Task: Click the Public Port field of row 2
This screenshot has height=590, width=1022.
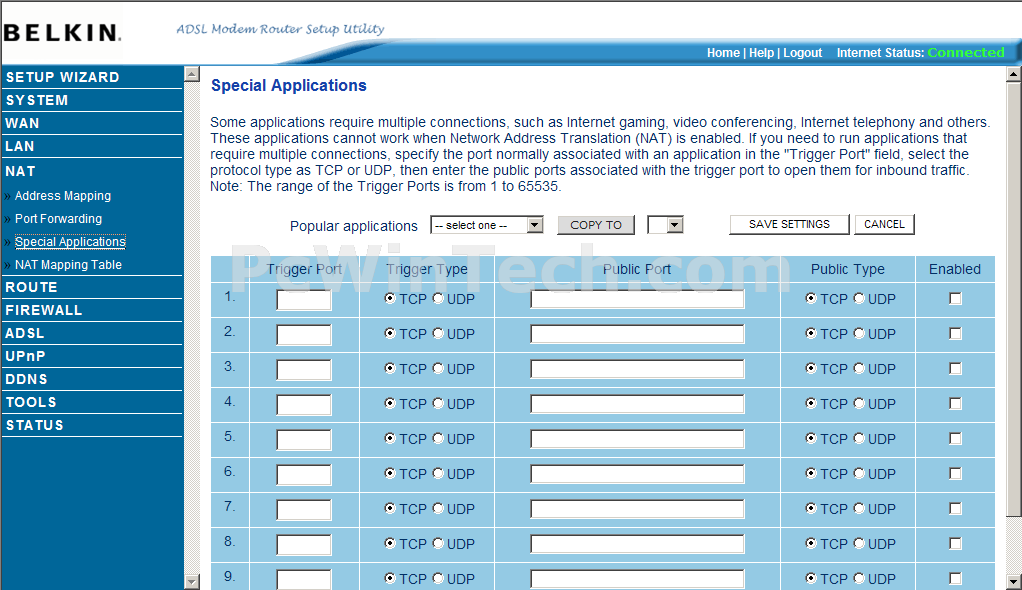Action: coord(637,334)
